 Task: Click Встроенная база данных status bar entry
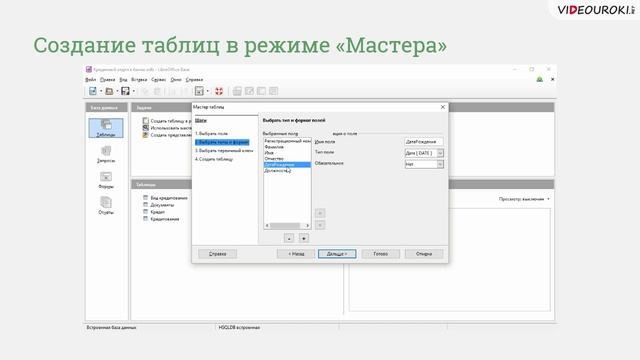(111, 327)
